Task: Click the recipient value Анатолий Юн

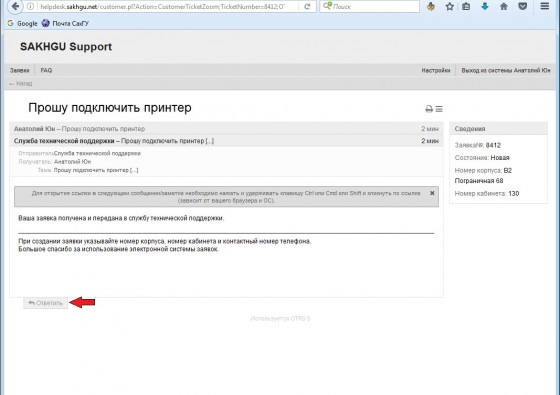Action: tap(72, 161)
